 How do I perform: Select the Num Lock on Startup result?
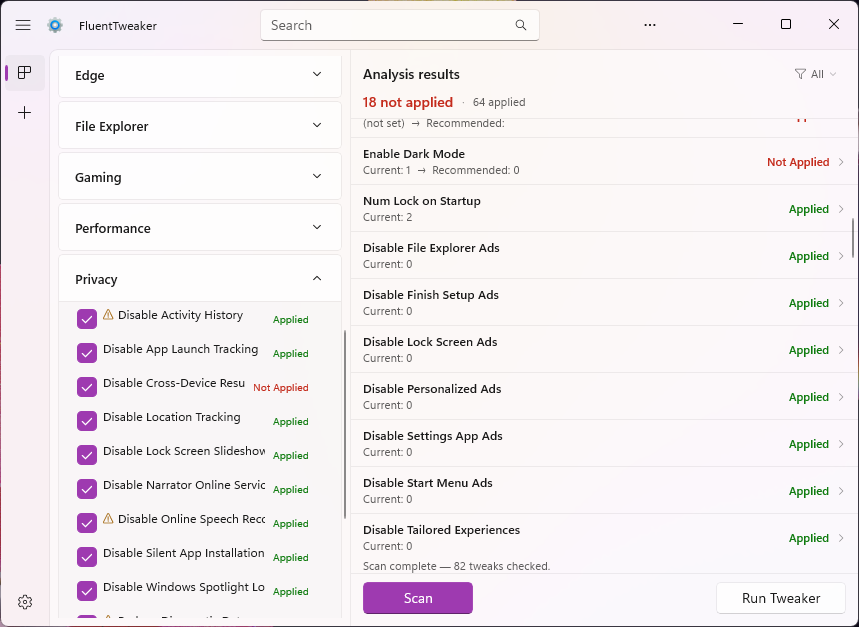604,209
